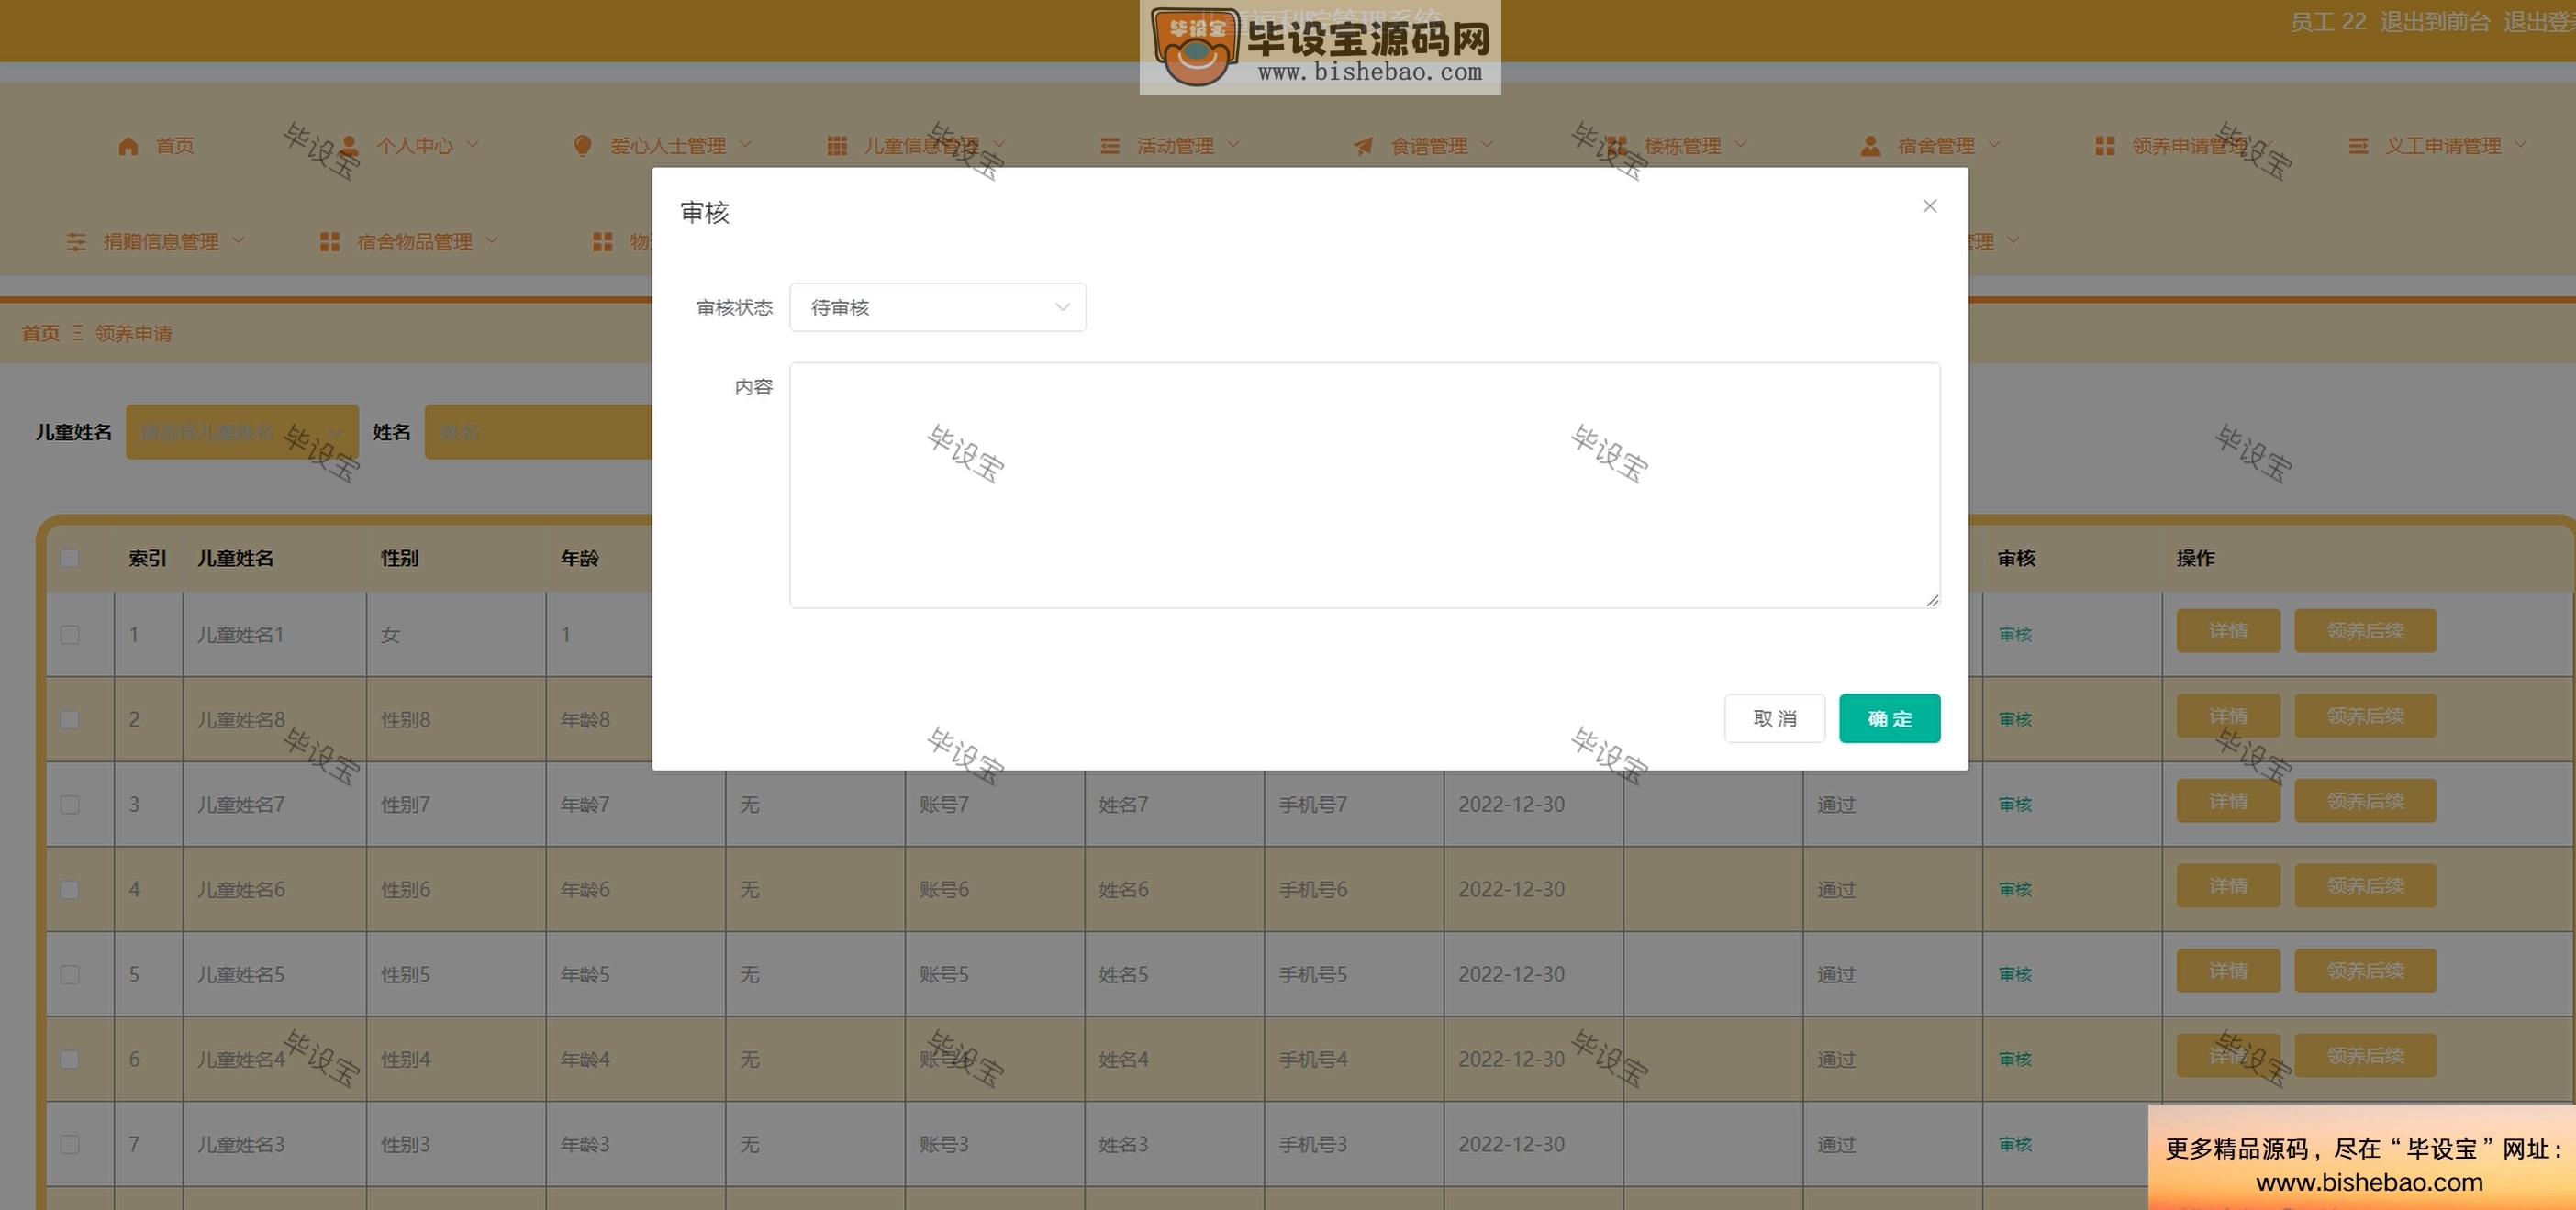Click 详情 button for 儿童姓名1 row
Image resolution: width=2576 pixels, height=1210 pixels.
click(x=2228, y=631)
